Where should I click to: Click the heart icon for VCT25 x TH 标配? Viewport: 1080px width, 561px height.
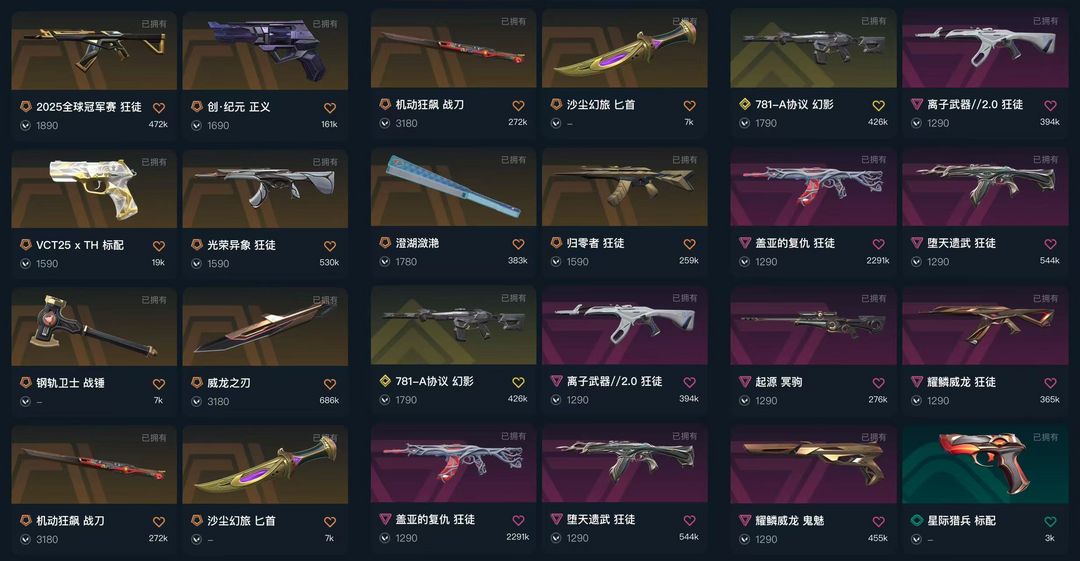158,246
